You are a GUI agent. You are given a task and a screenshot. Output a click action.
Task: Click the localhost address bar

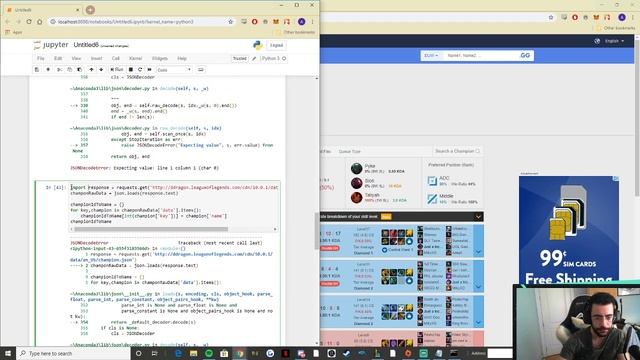(141, 22)
